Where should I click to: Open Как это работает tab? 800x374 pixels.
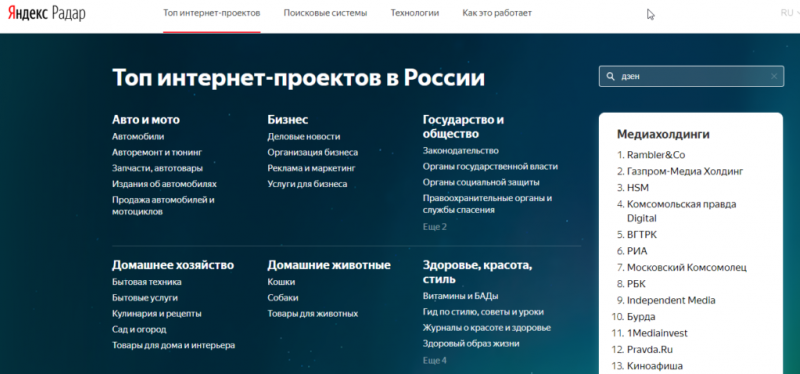[497, 13]
